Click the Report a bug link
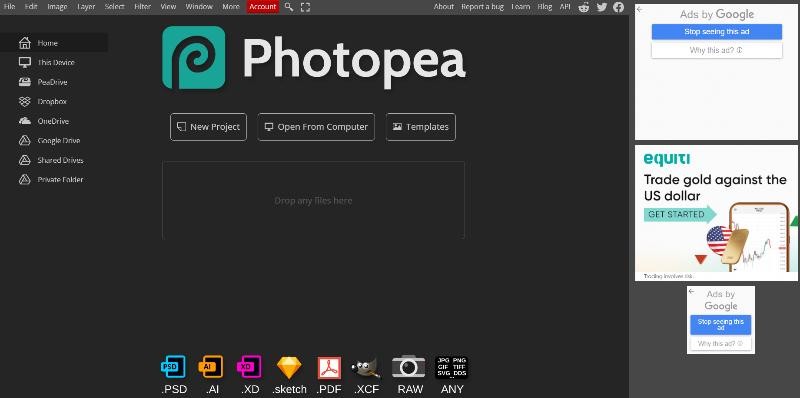Viewport: 800px width, 398px height. [483, 7]
